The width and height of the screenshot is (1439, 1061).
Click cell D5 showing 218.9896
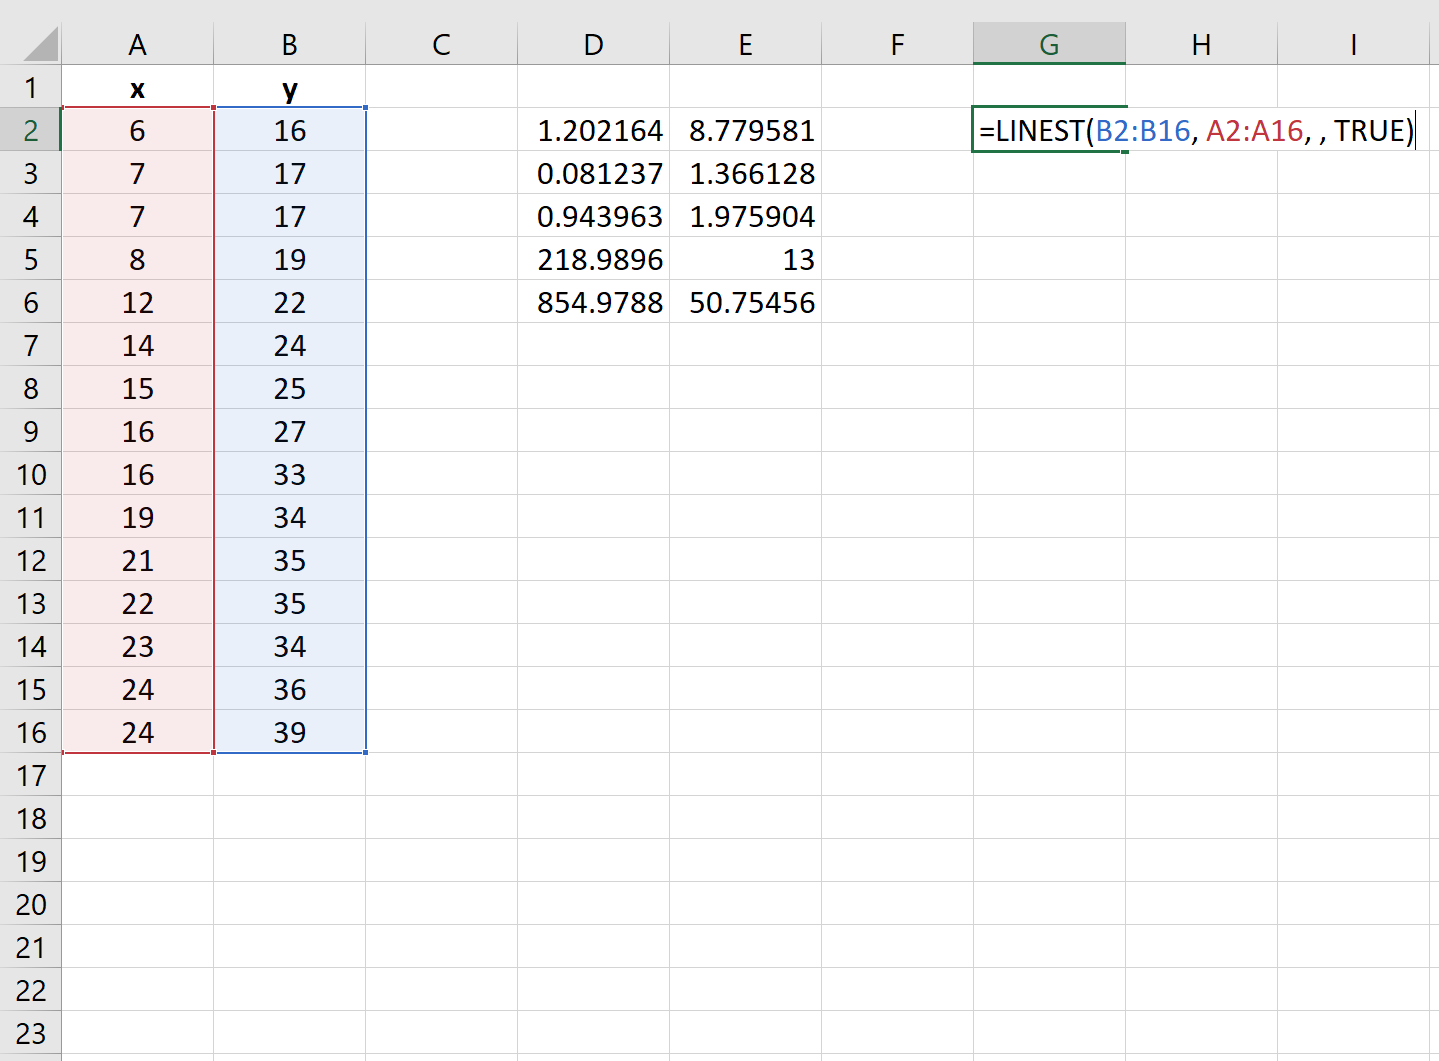[594, 259]
